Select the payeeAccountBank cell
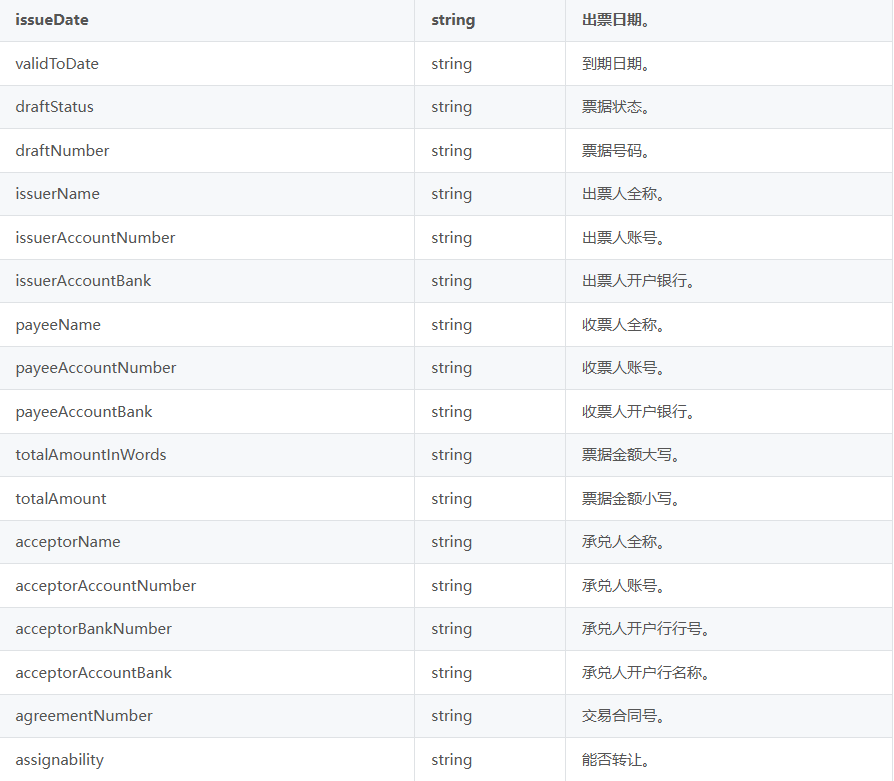 [x=84, y=412]
